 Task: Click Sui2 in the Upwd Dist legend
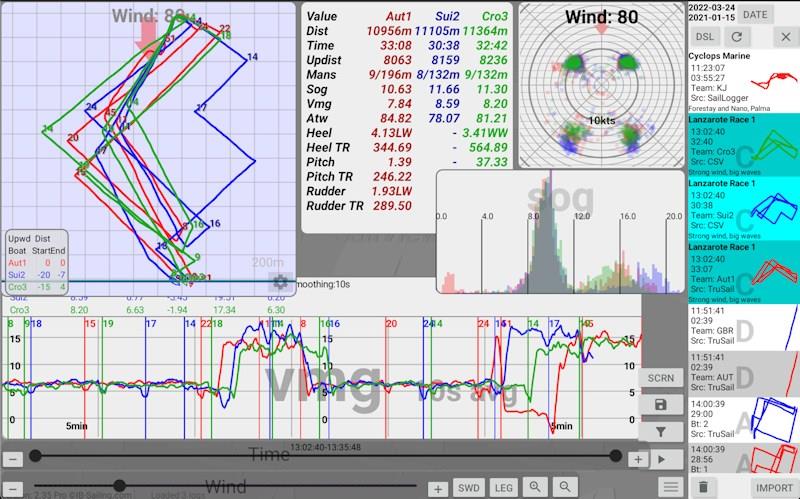pos(17,275)
